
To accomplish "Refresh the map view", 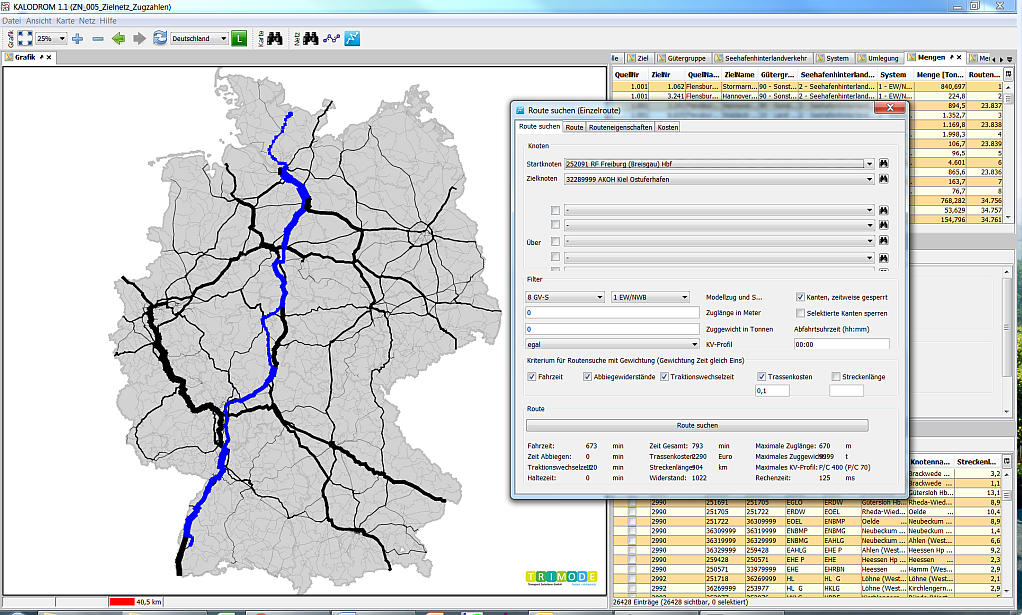I will 160,38.
